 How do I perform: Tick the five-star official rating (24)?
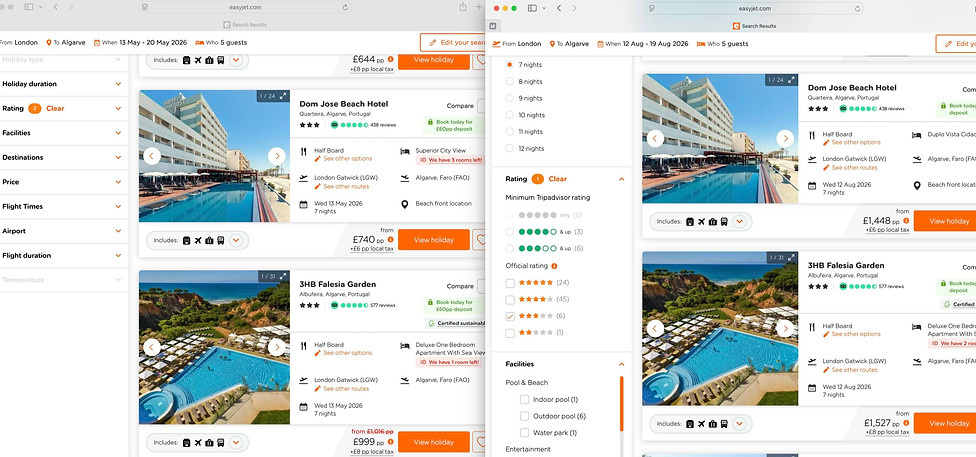click(x=510, y=283)
